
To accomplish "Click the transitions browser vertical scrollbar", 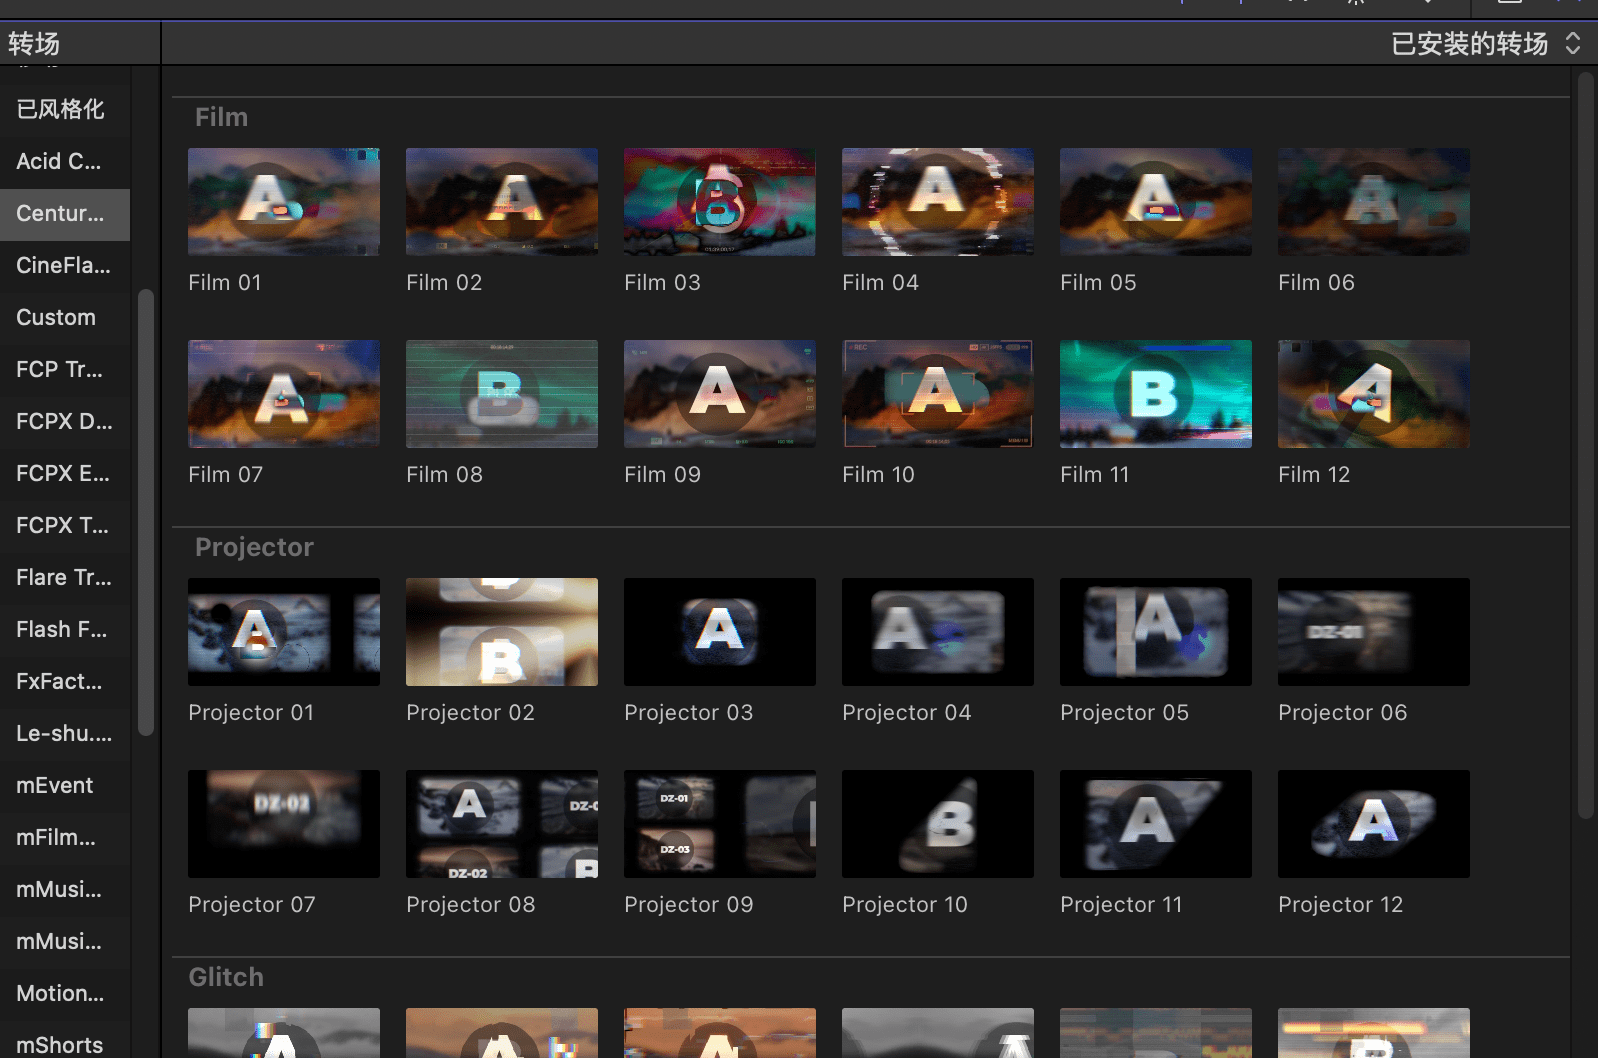I will 1586,445.
